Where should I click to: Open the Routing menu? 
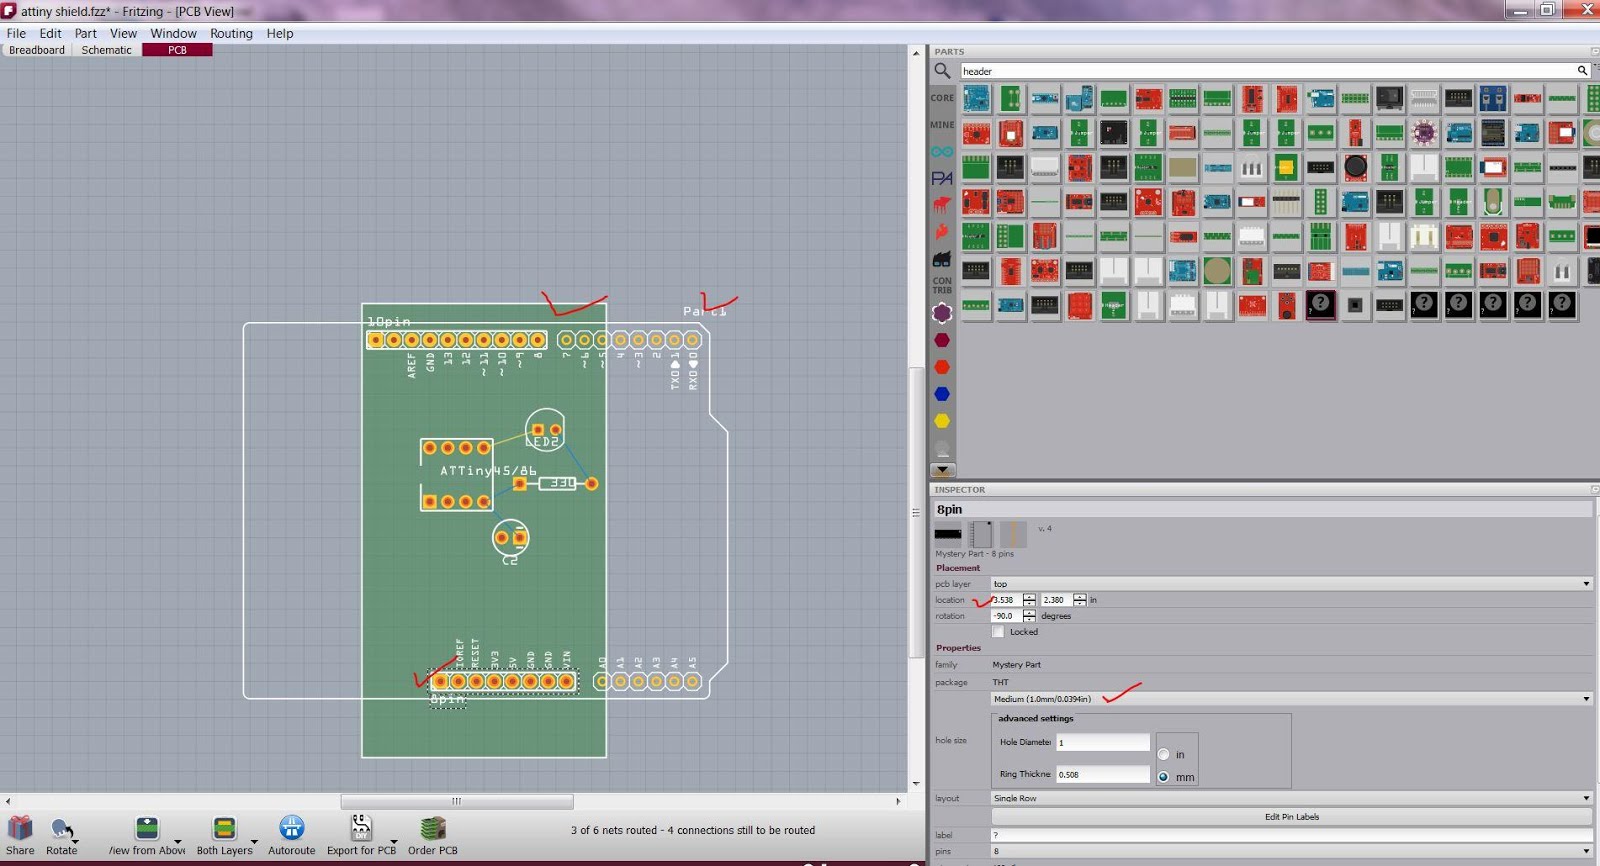pos(231,33)
